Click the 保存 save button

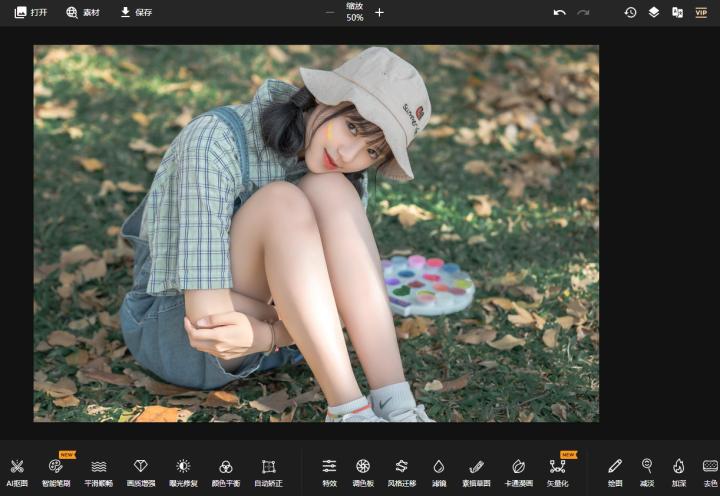pyautogui.click(x=136, y=13)
